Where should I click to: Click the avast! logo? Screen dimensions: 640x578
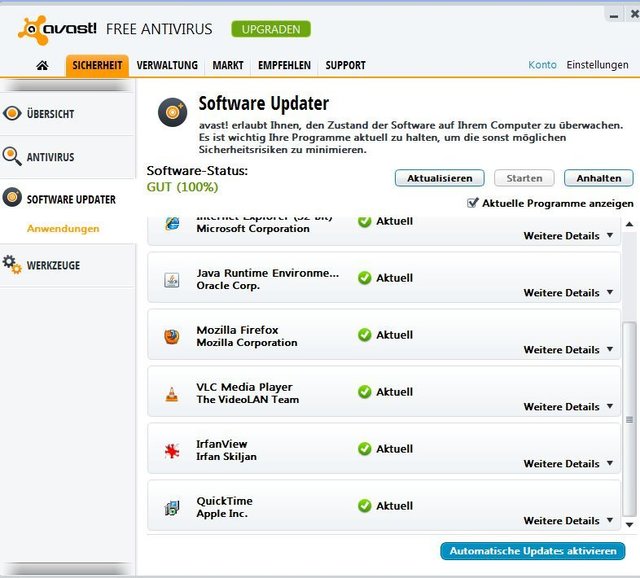click(x=57, y=29)
